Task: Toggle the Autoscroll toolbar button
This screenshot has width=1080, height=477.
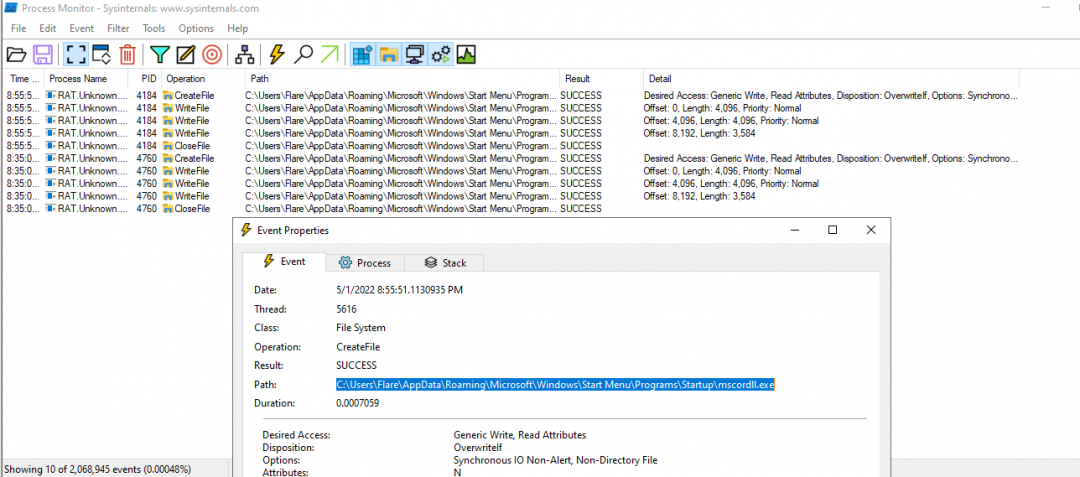Action: [101, 54]
